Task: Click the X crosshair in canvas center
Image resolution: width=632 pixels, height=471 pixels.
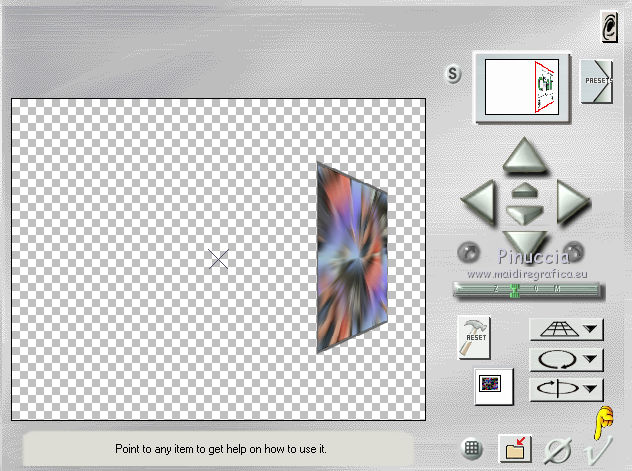Action: (x=218, y=259)
